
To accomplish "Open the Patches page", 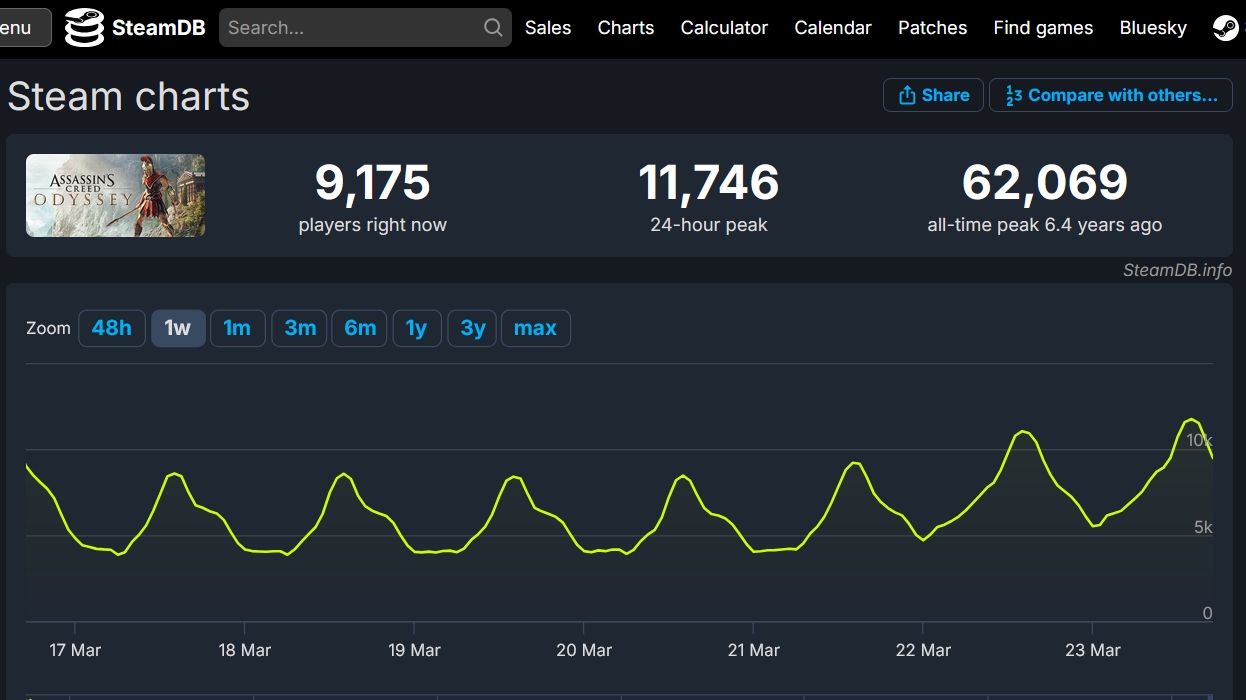I will (932, 28).
